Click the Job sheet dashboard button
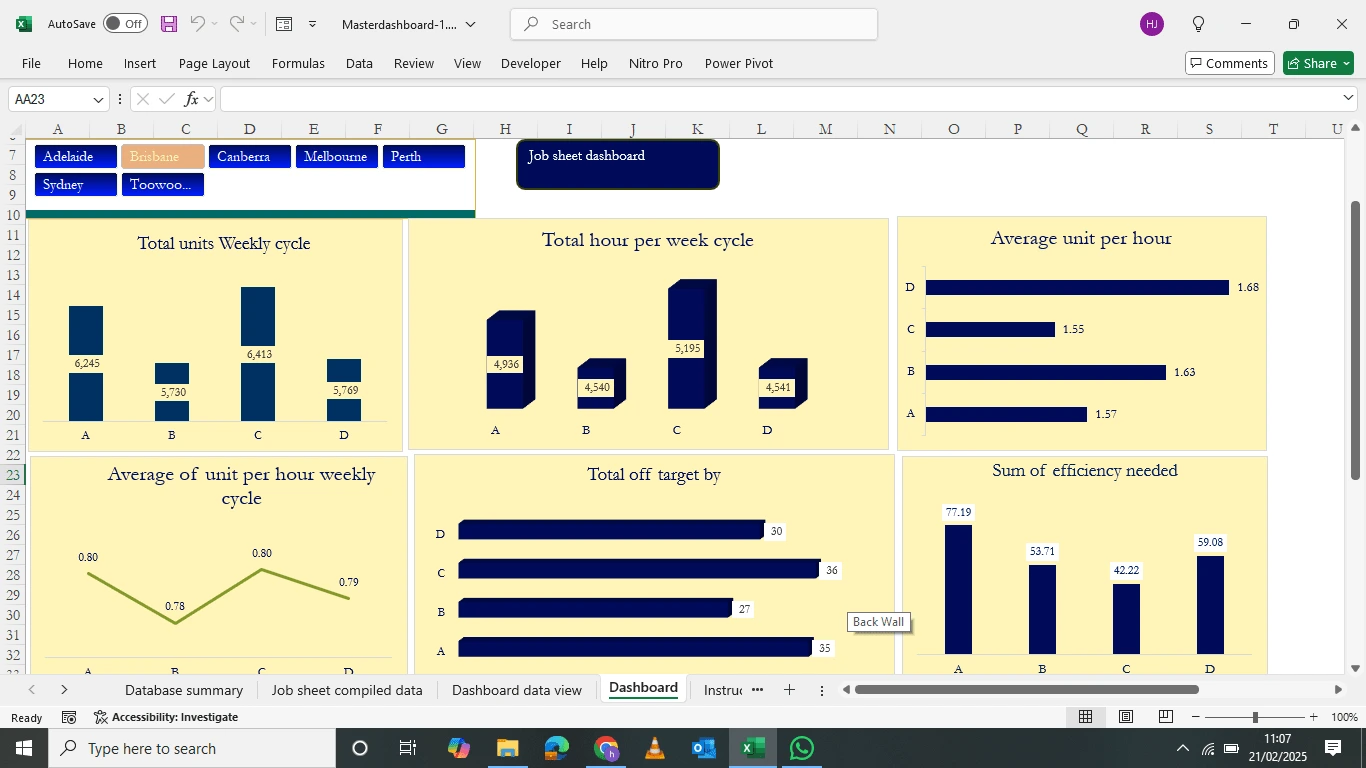The height and width of the screenshot is (768, 1366). [618, 164]
